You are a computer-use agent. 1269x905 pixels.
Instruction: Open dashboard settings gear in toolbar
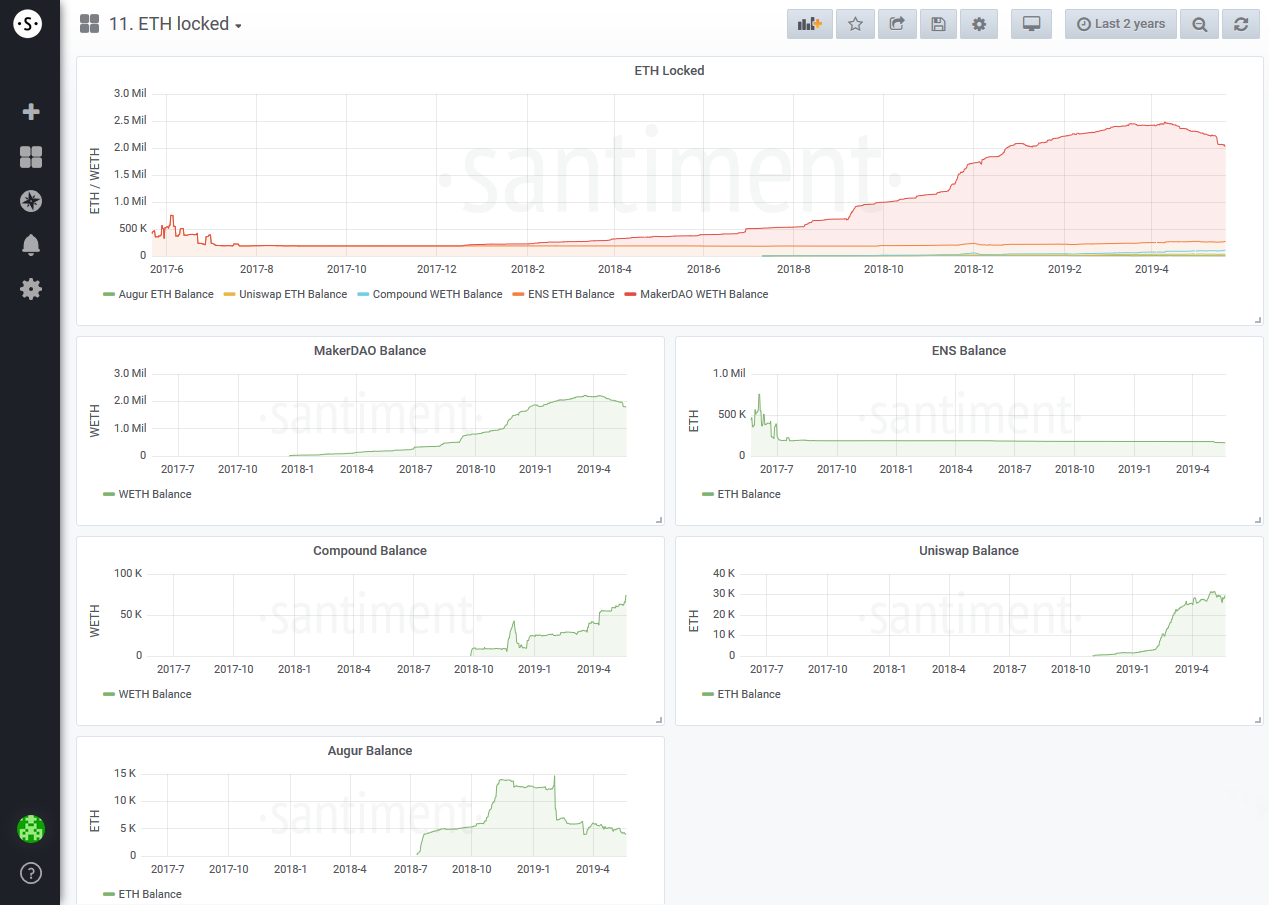[979, 24]
